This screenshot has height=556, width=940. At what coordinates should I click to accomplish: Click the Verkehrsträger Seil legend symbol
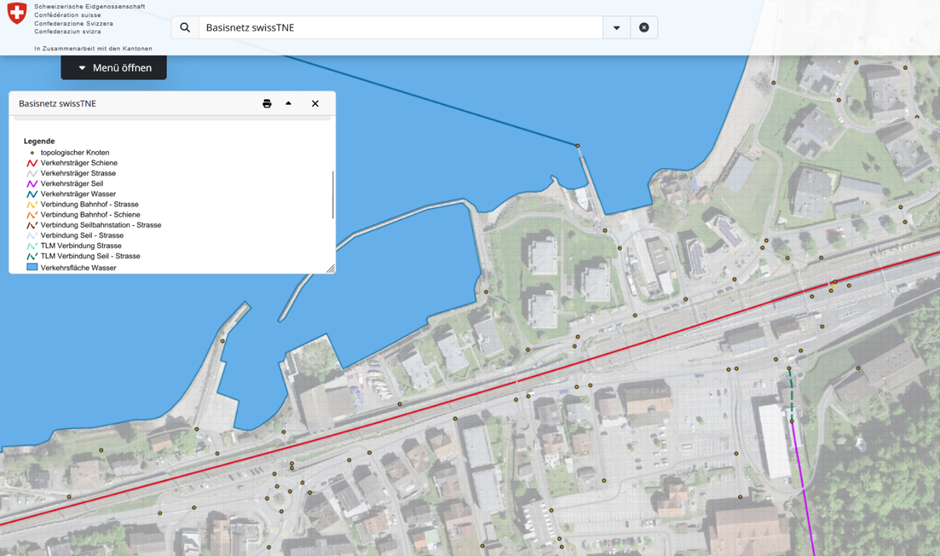tap(32, 184)
